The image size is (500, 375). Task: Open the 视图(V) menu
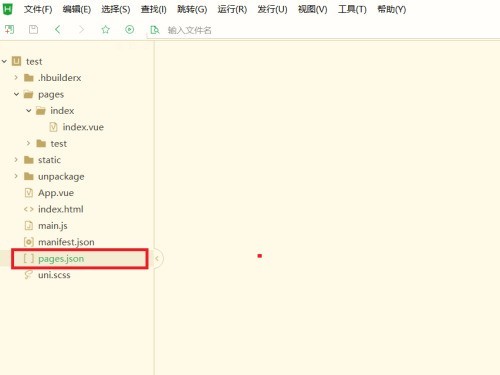(x=313, y=9)
